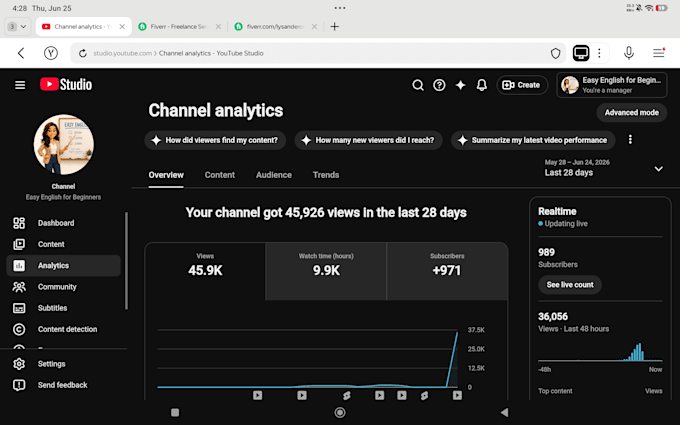Open the Easy English for Beginners account switcher

point(611,85)
